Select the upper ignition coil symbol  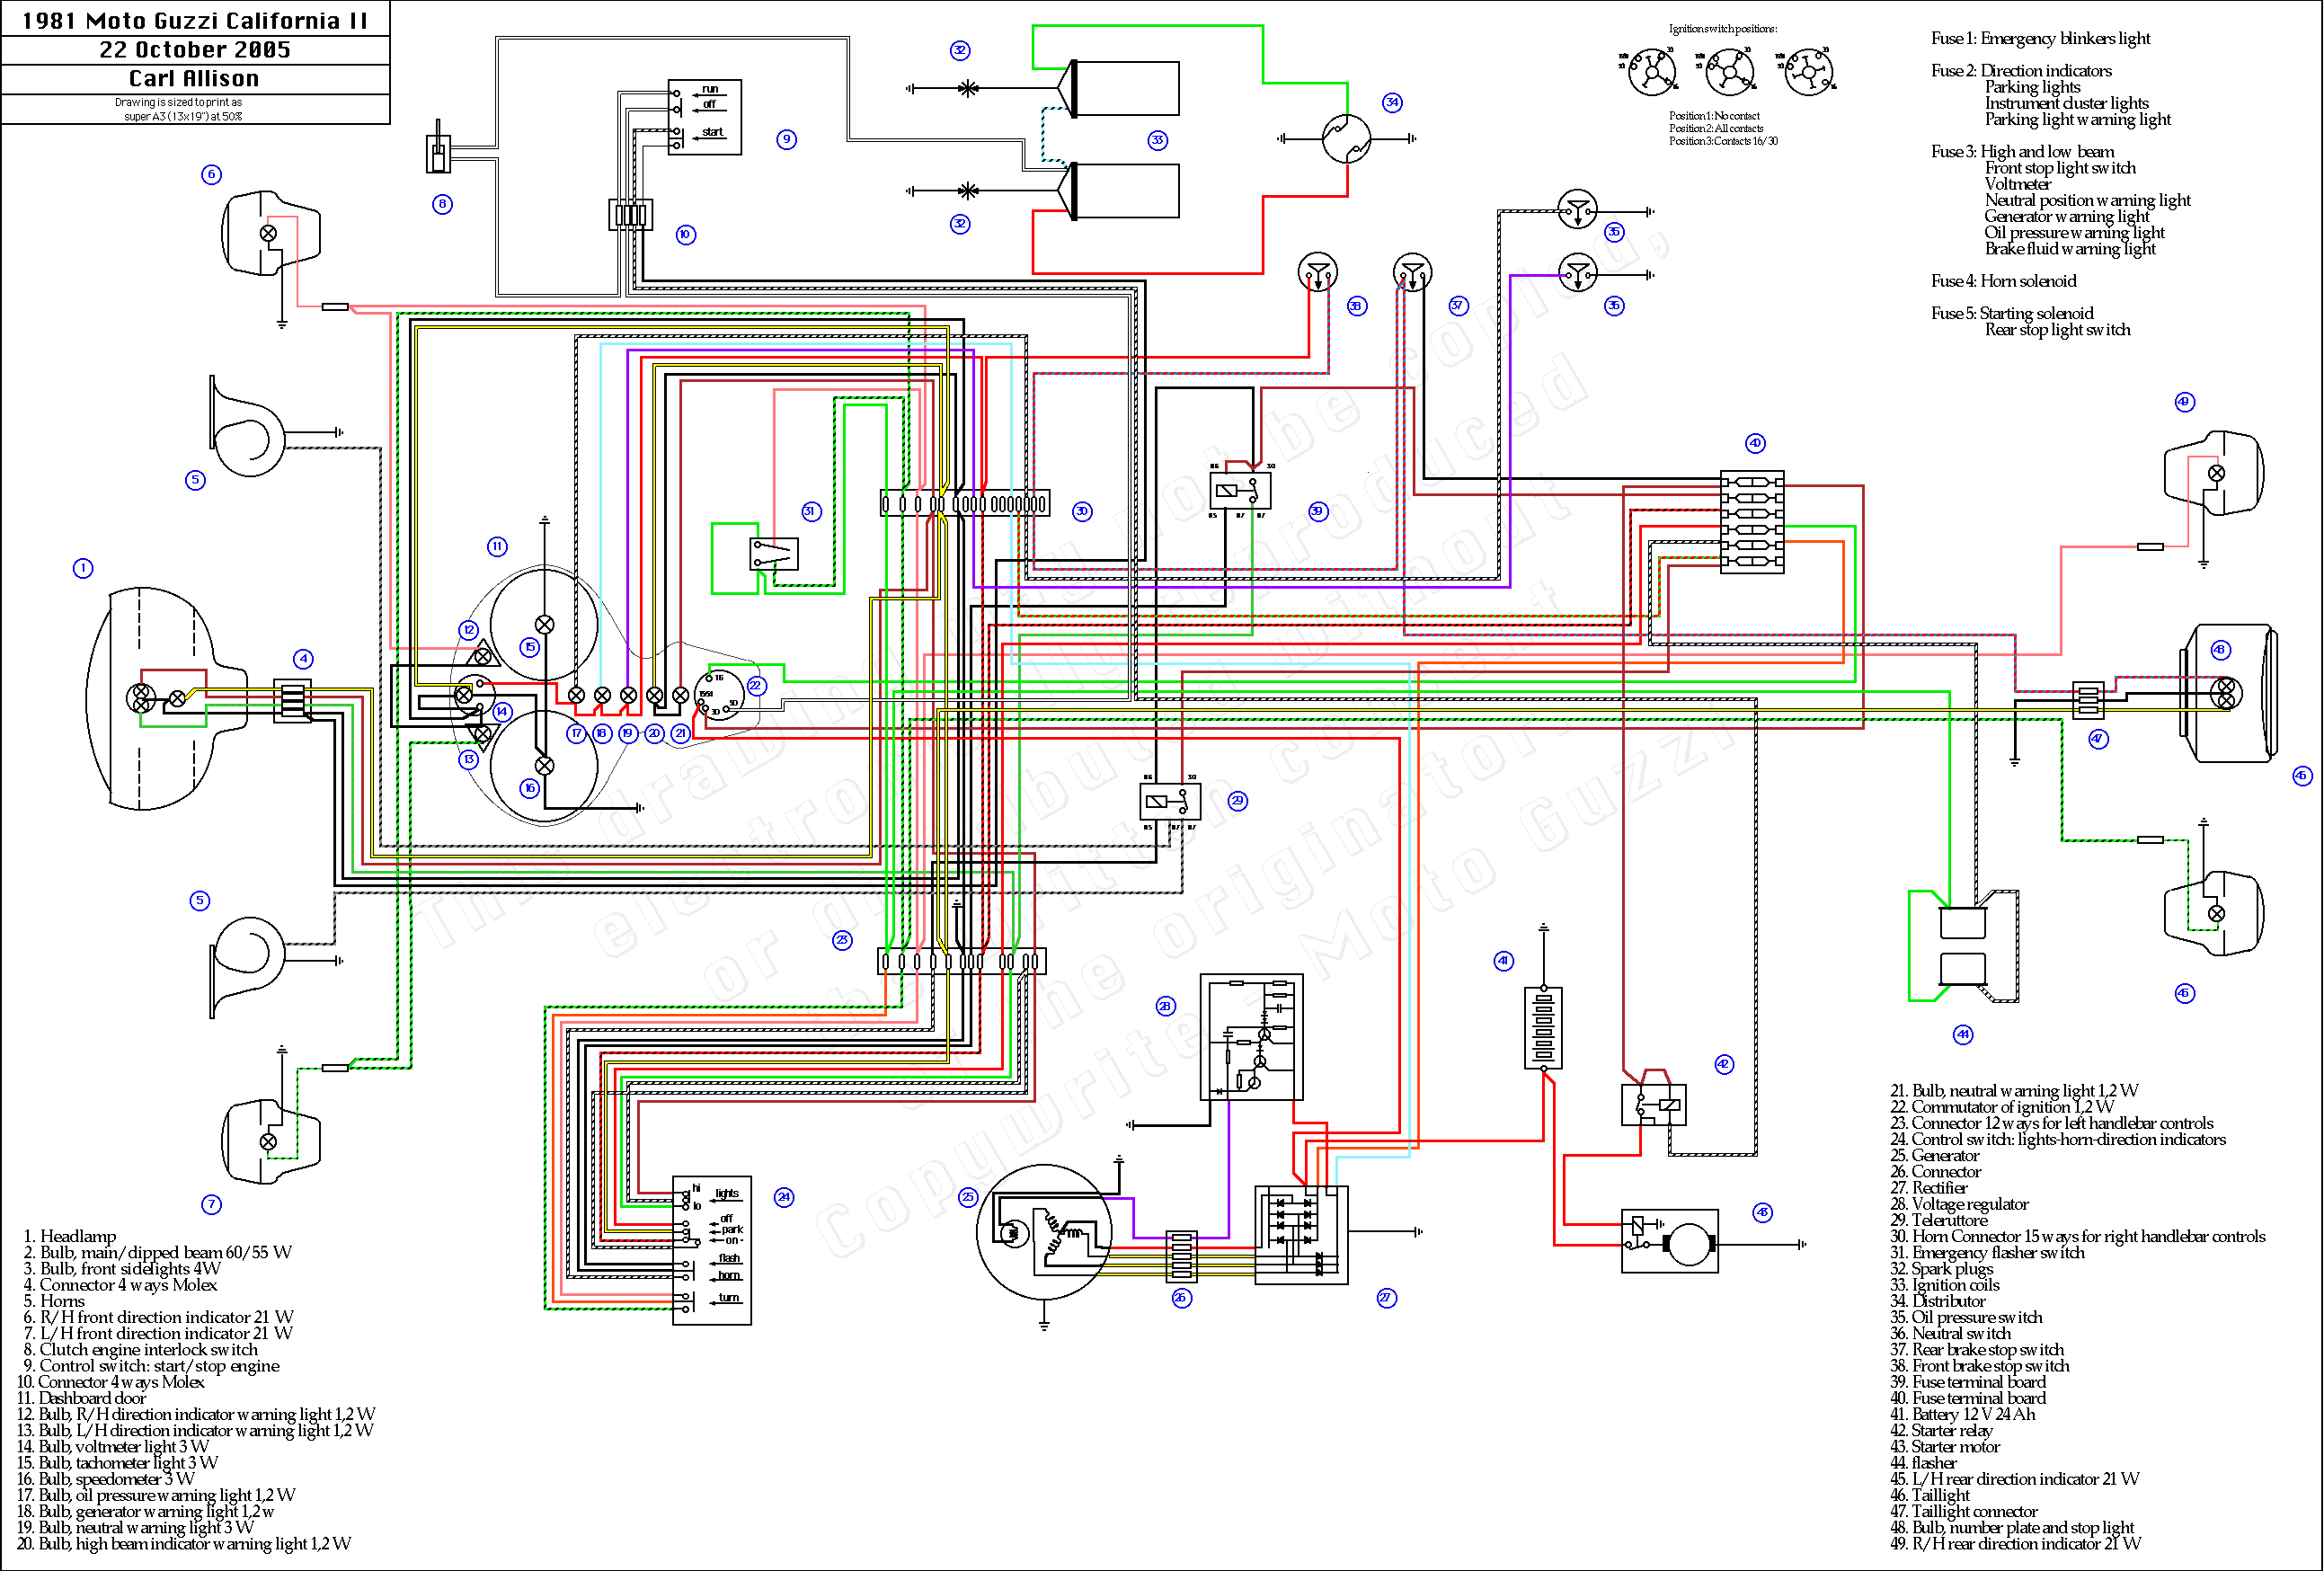click(1119, 88)
